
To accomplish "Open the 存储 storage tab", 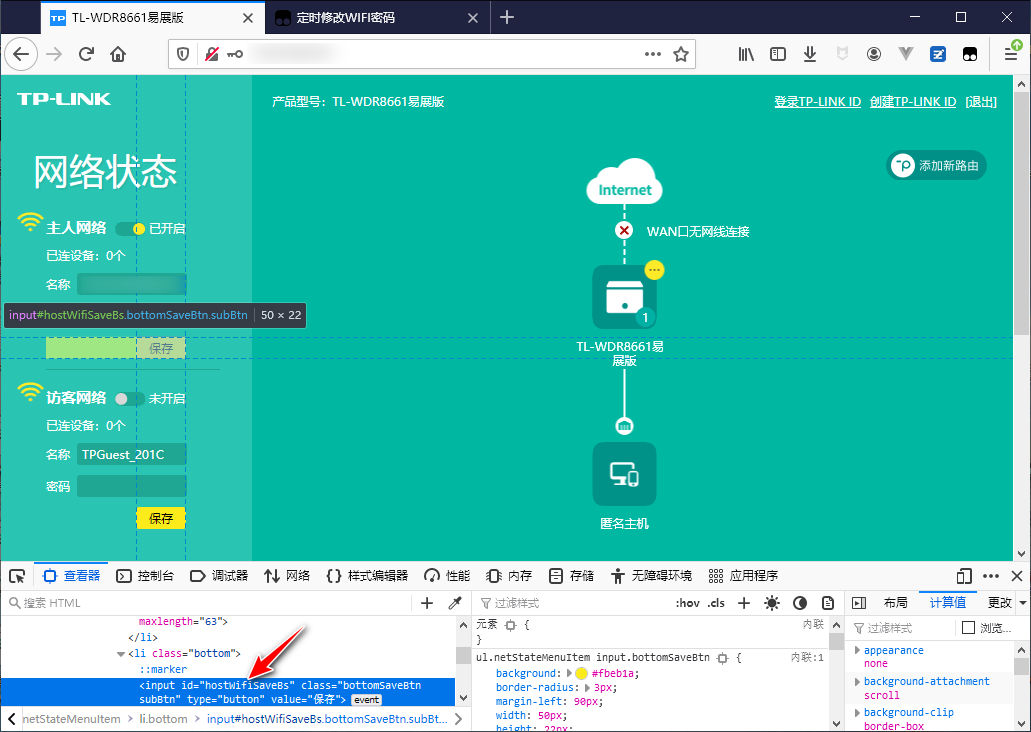I will tap(571, 576).
